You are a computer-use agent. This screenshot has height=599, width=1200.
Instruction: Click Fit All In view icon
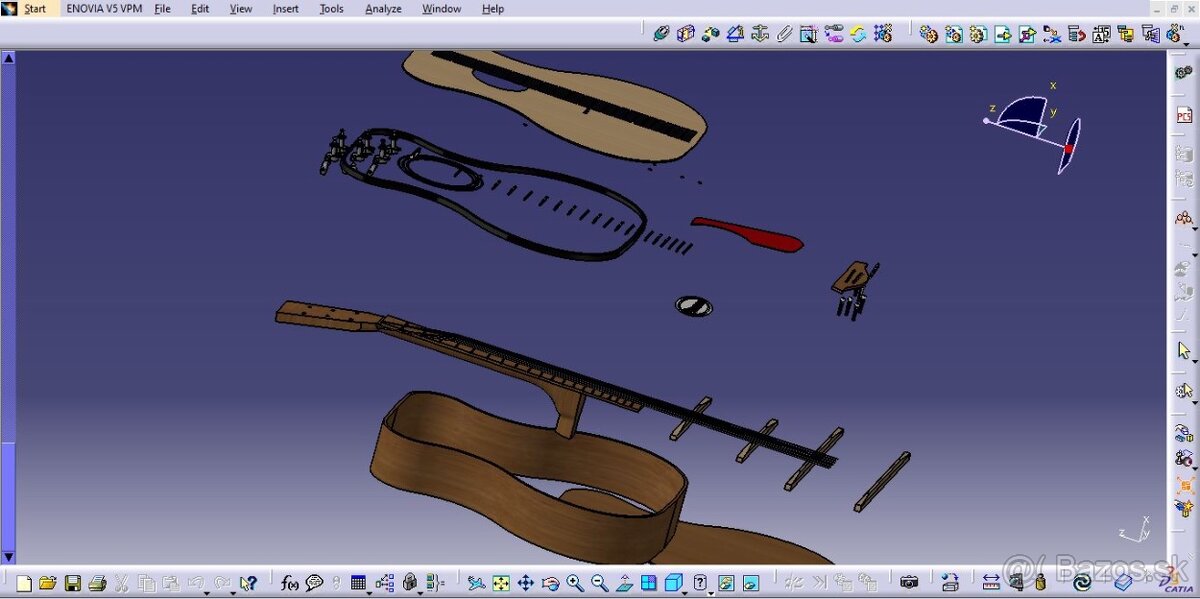(501, 583)
